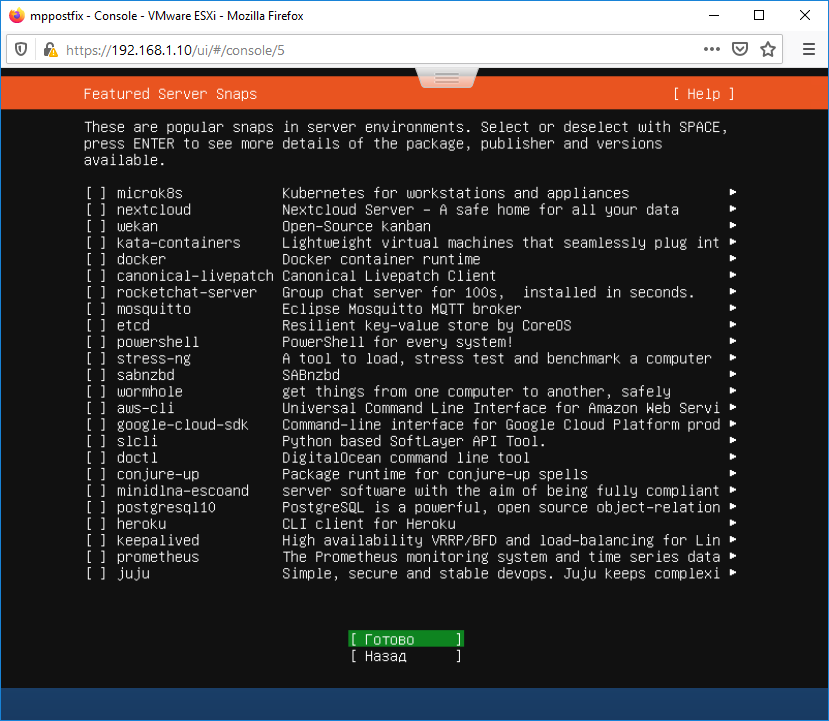Select the nextcloud snap name
This screenshot has width=829, height=721.
154,210
